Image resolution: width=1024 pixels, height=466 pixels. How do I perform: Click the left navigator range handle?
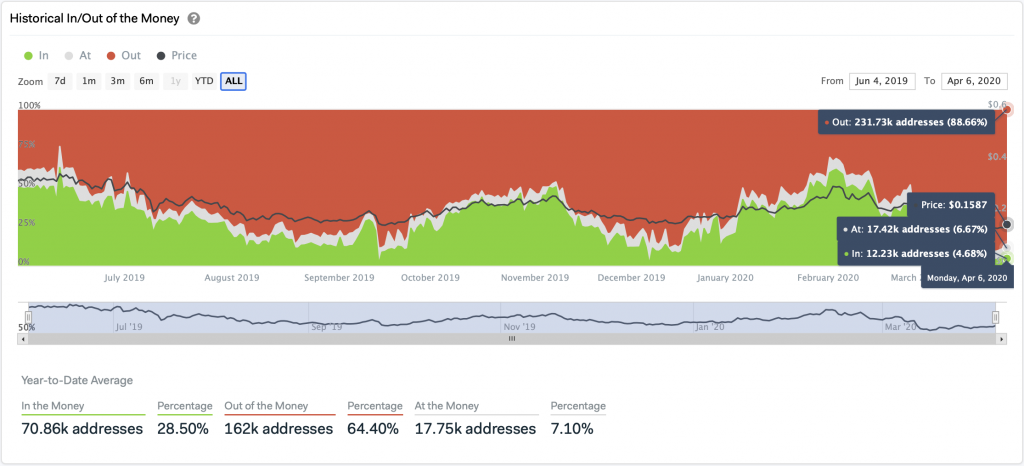point(28,318)
